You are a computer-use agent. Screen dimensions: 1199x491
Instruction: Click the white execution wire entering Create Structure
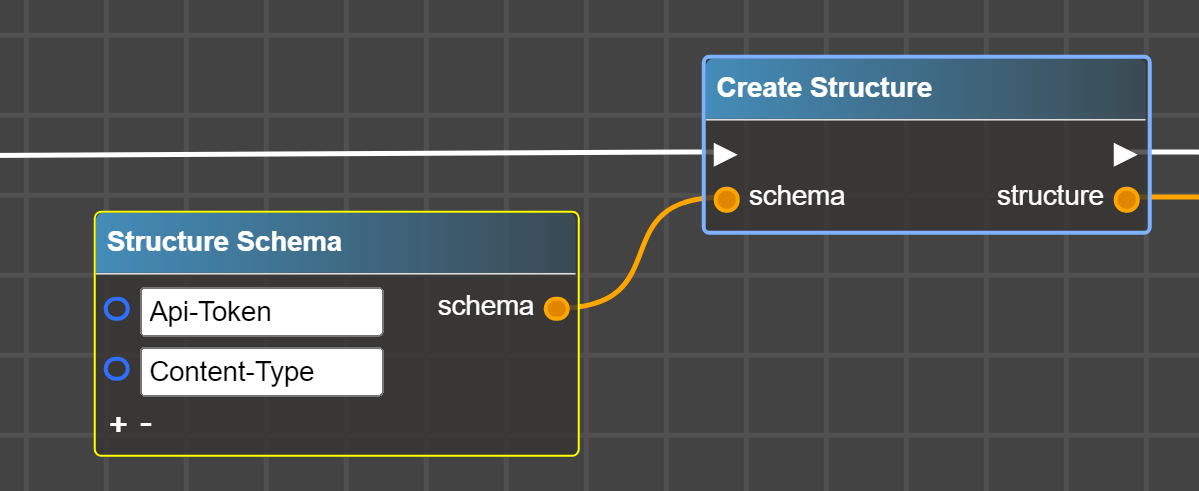click(350, 154)
